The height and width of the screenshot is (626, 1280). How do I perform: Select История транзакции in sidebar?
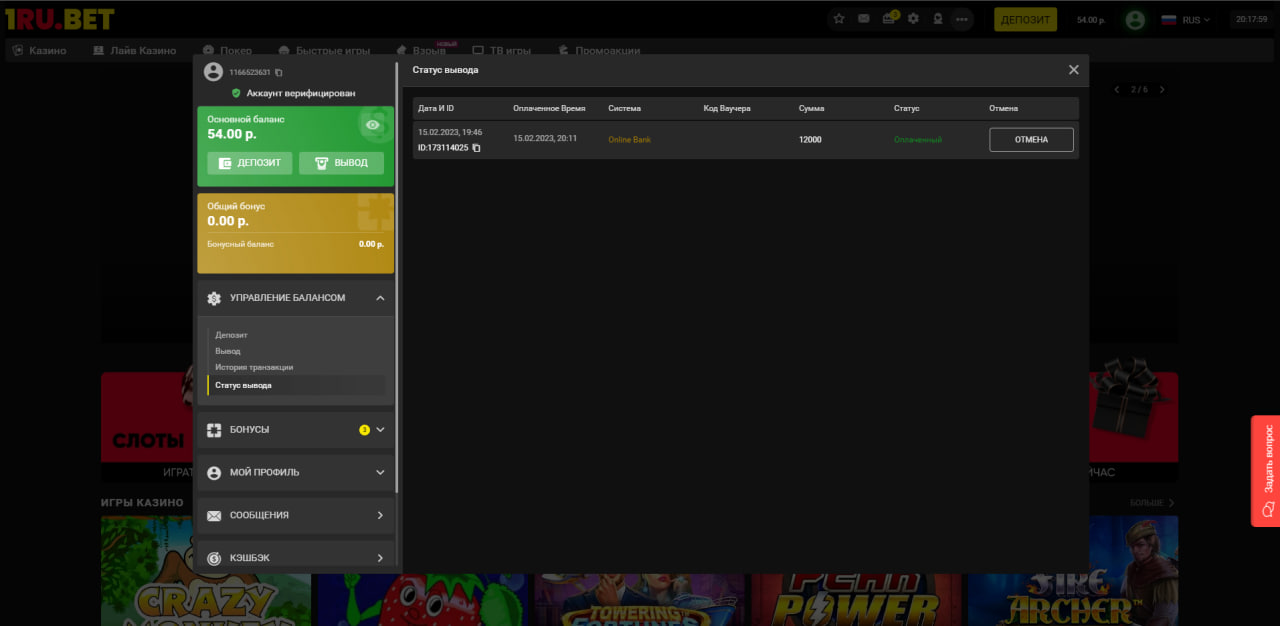coord(254,367)
